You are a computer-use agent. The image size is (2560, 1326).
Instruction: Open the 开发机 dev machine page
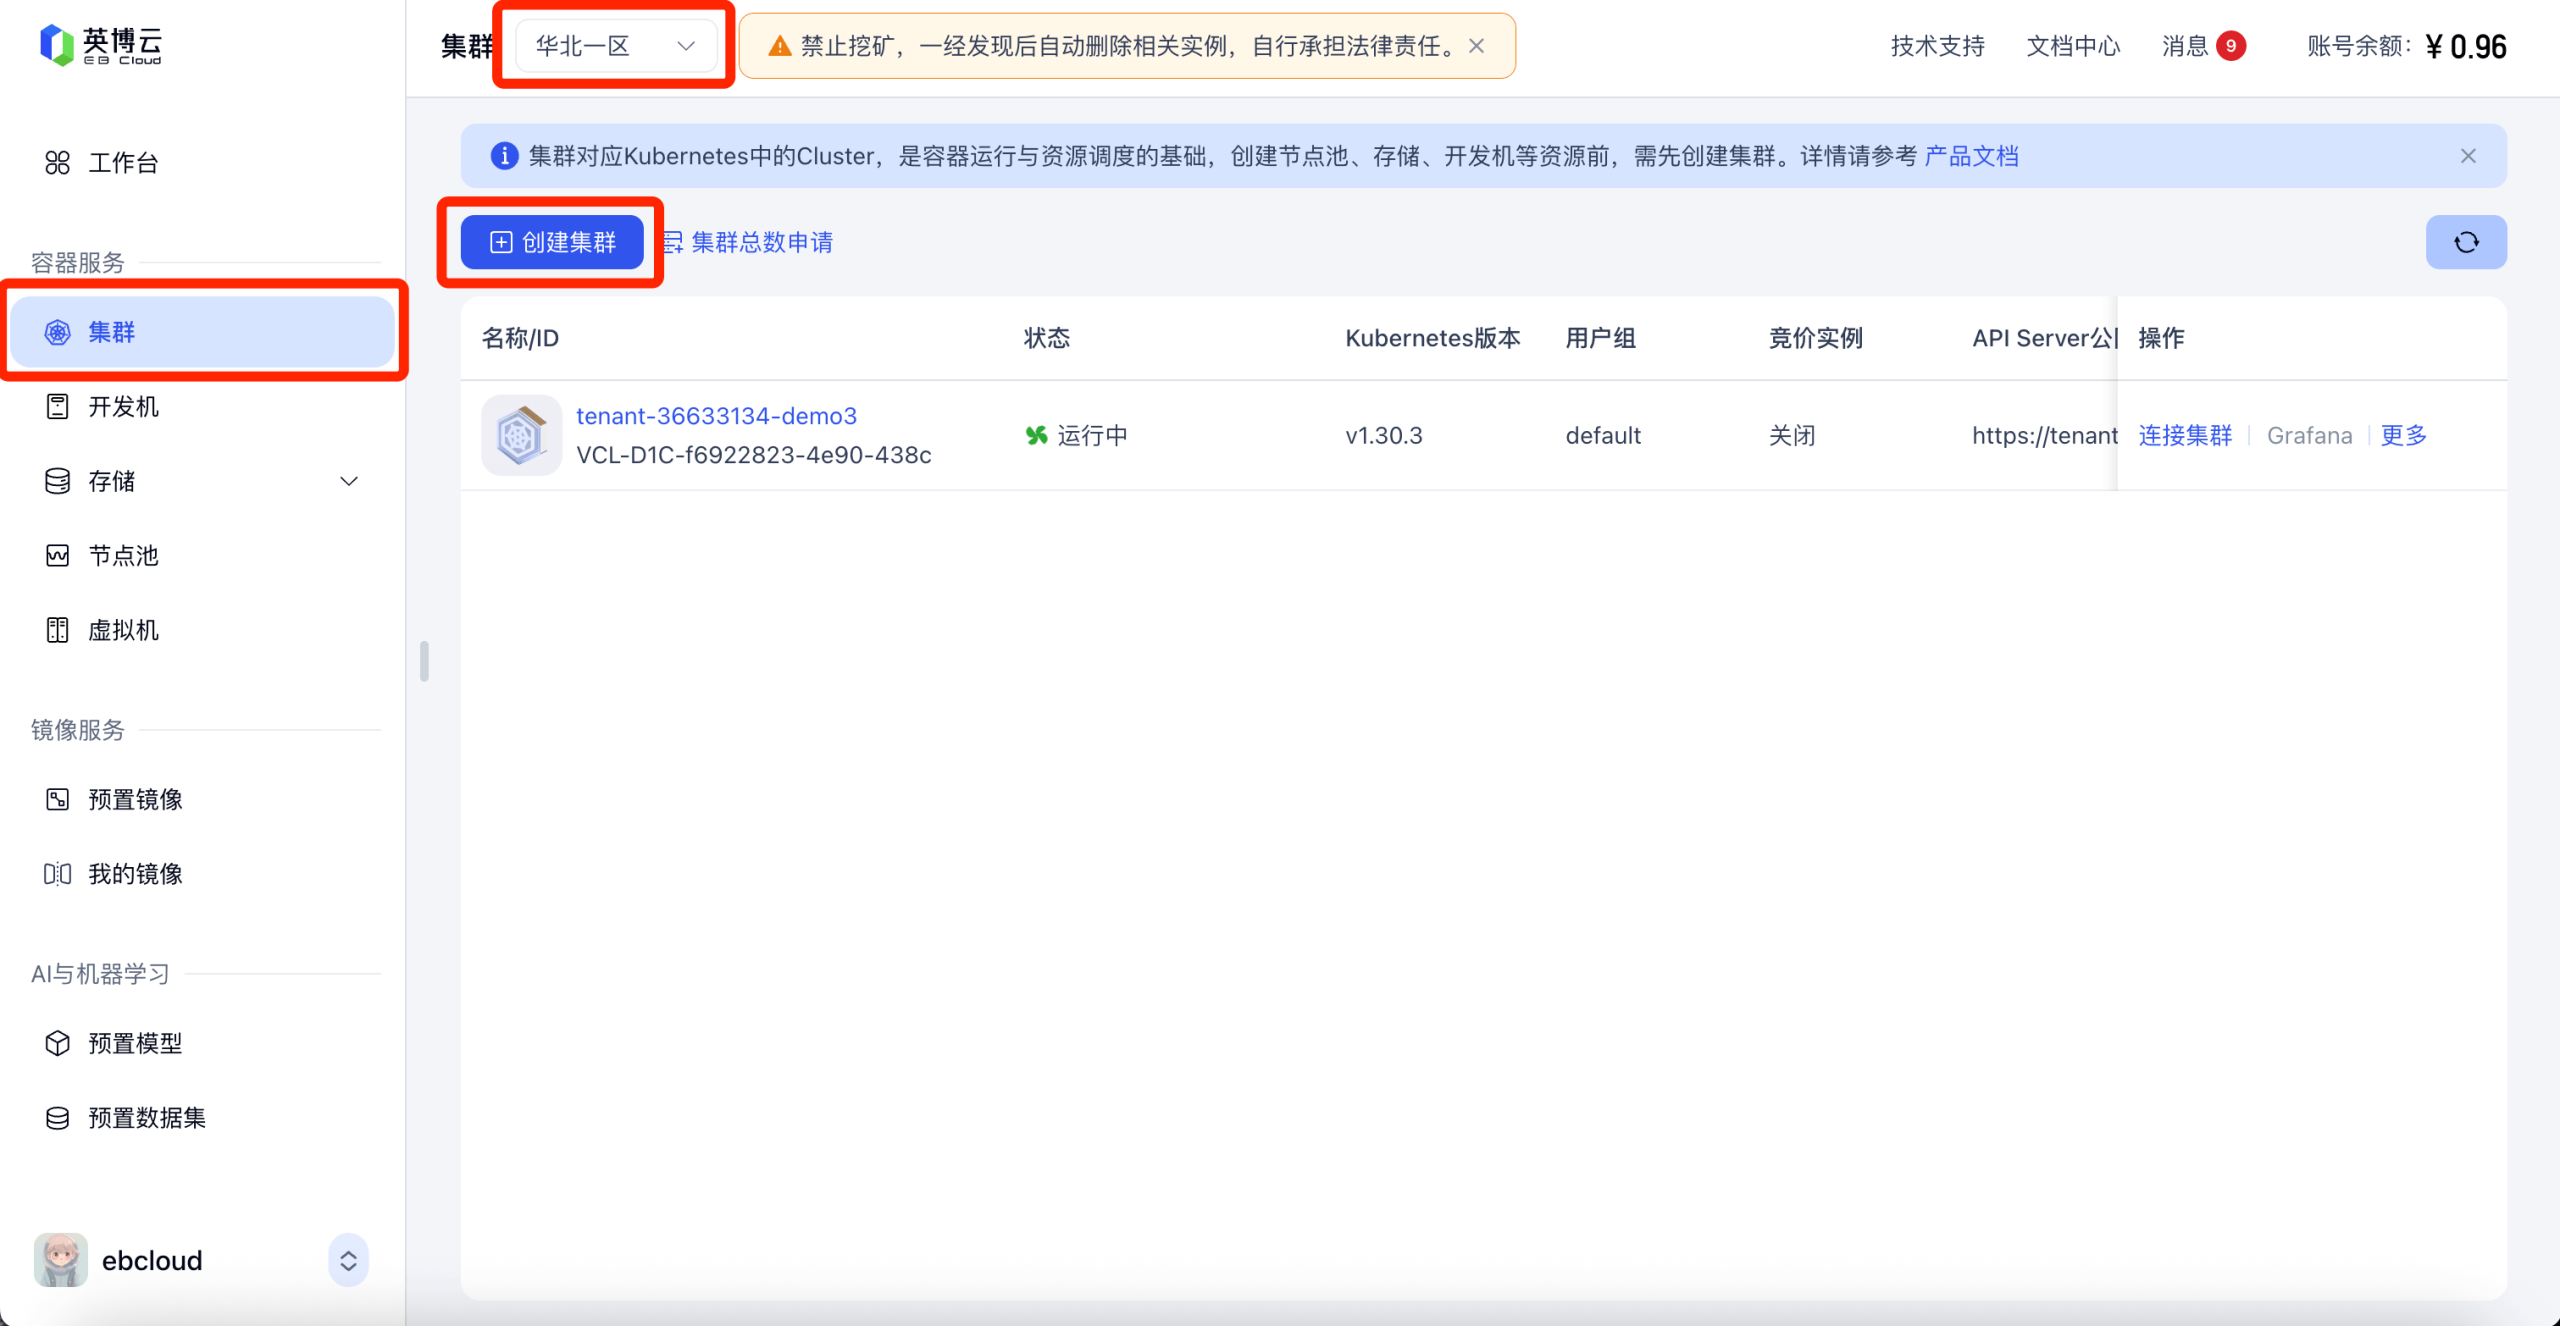(123, 406)
